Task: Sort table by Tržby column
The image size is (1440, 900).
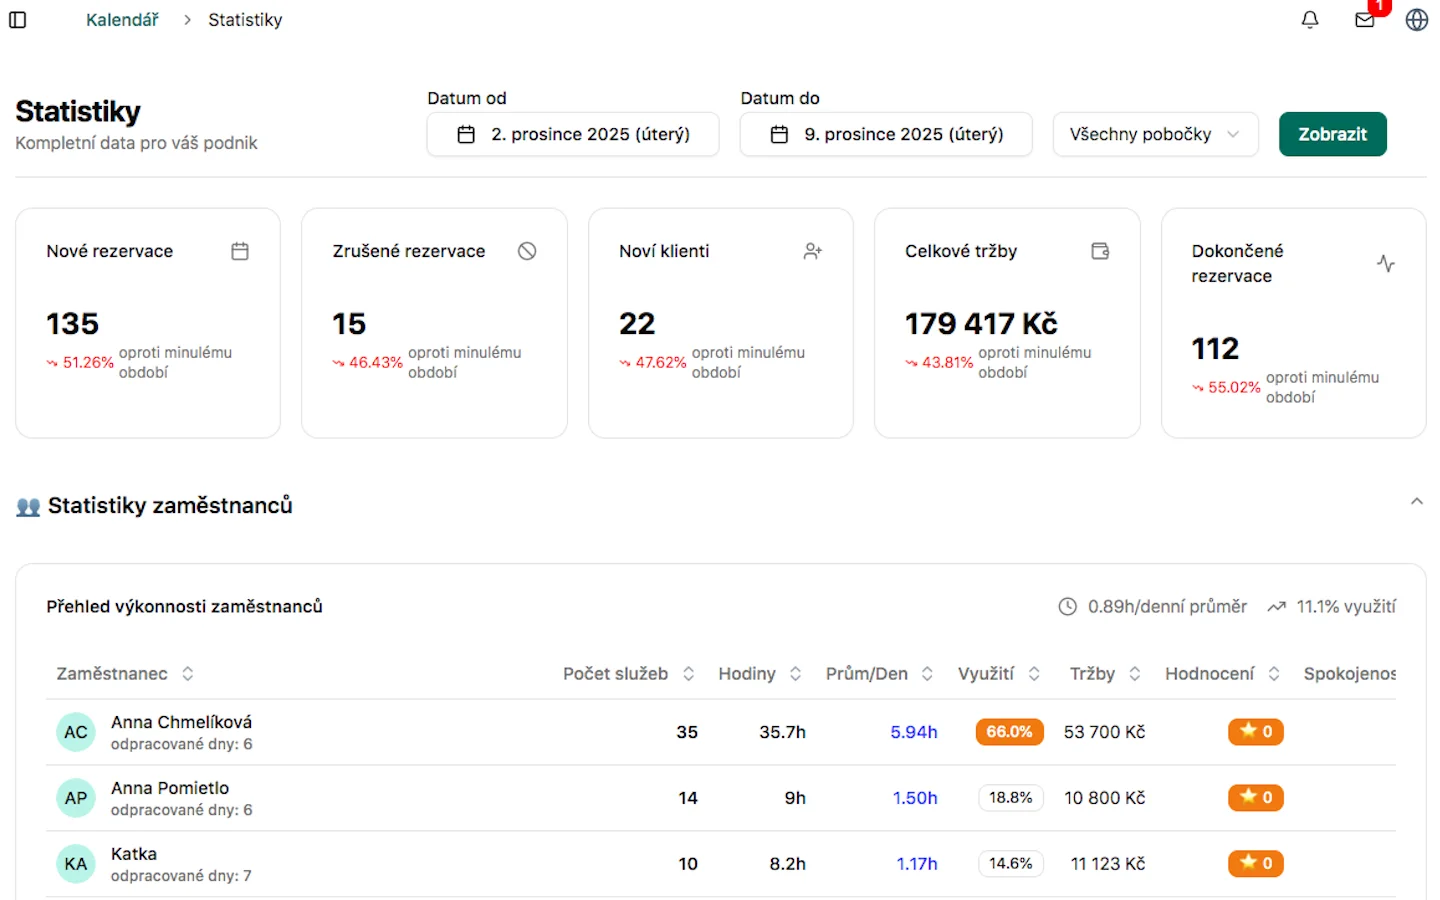Action: pos(1105,674)
